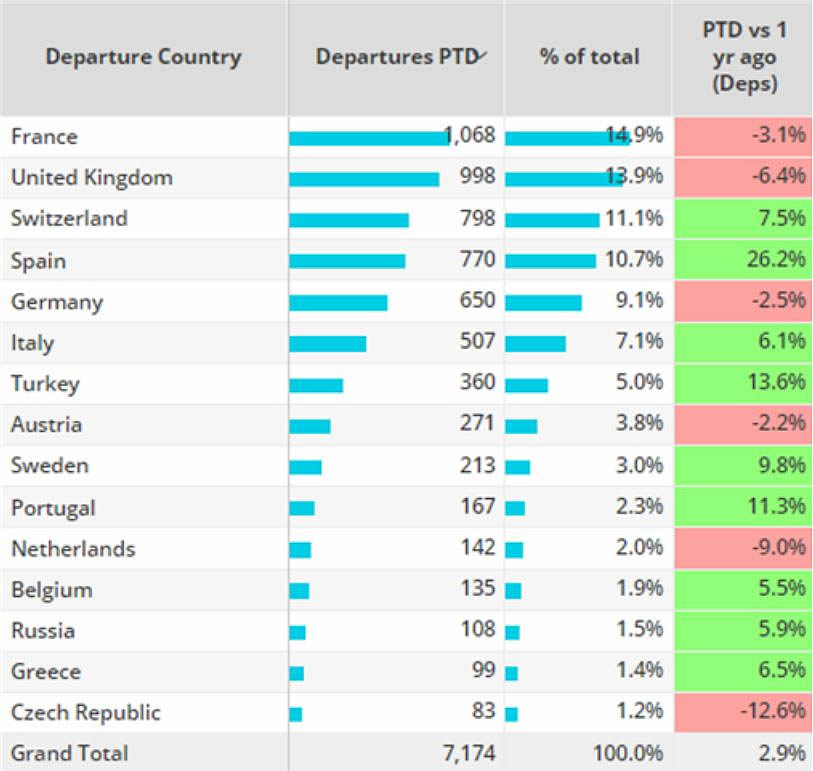Click the United Kingdom country name
The width and height of the screenshot is (813, 771).
click(x=91, y=177)
